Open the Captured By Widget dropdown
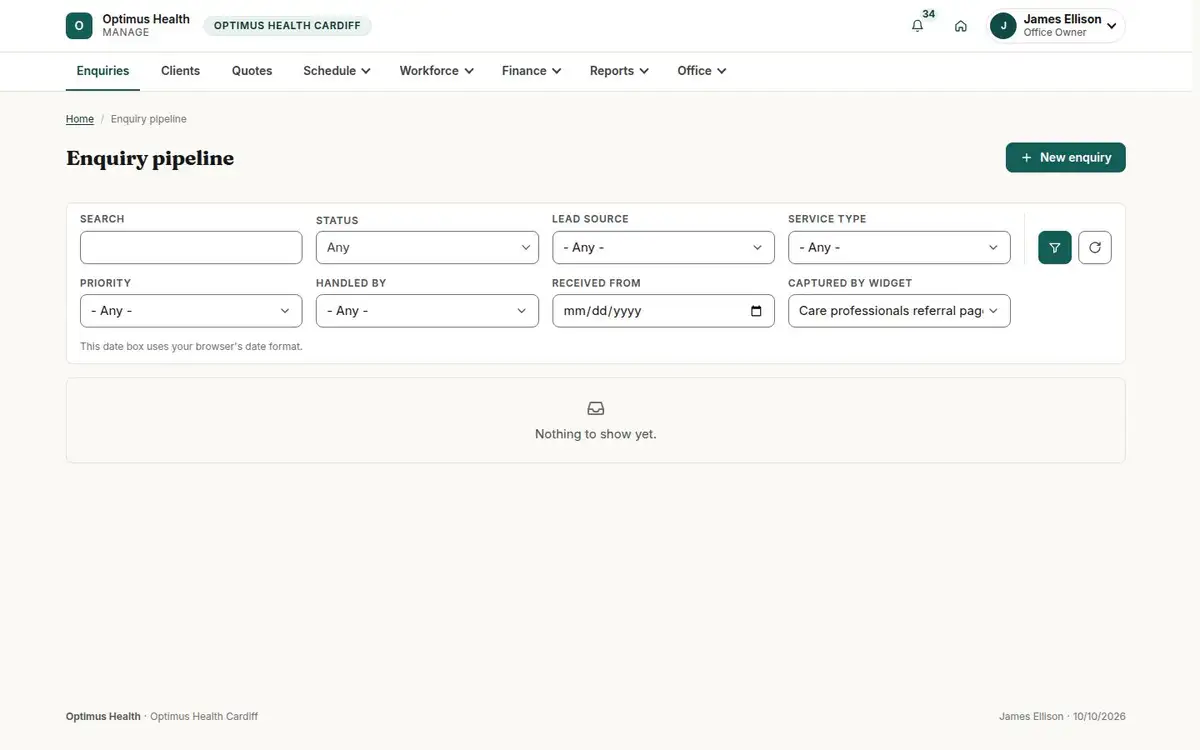The image size is (1200, 750). pyautogui.click(x=899, y=311)
